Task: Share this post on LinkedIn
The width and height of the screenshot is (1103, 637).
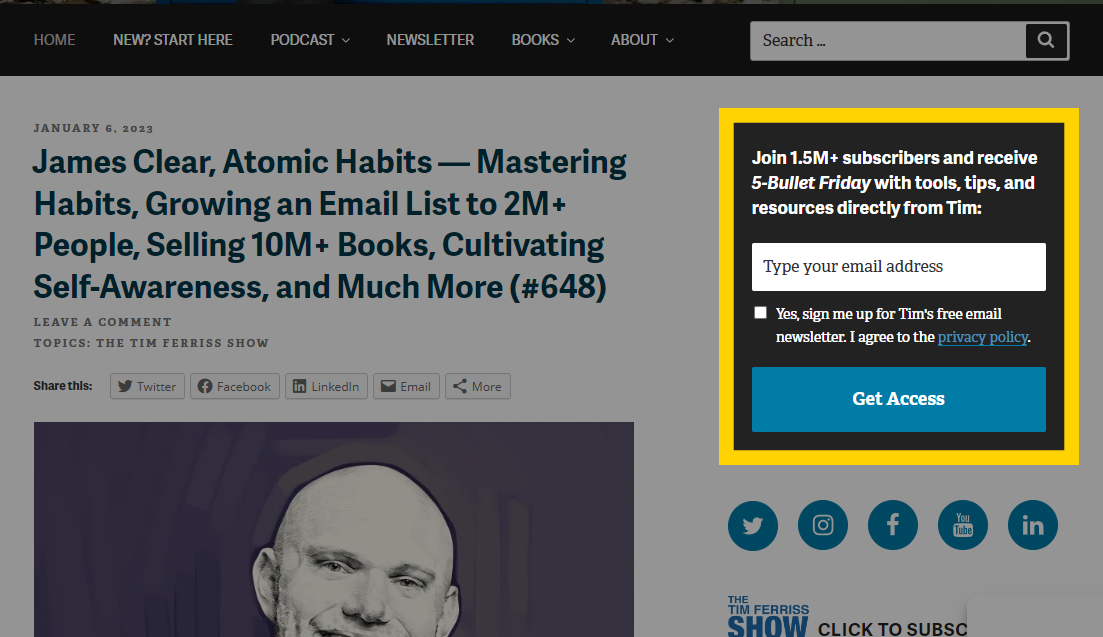Action: [x=326, y=386]
